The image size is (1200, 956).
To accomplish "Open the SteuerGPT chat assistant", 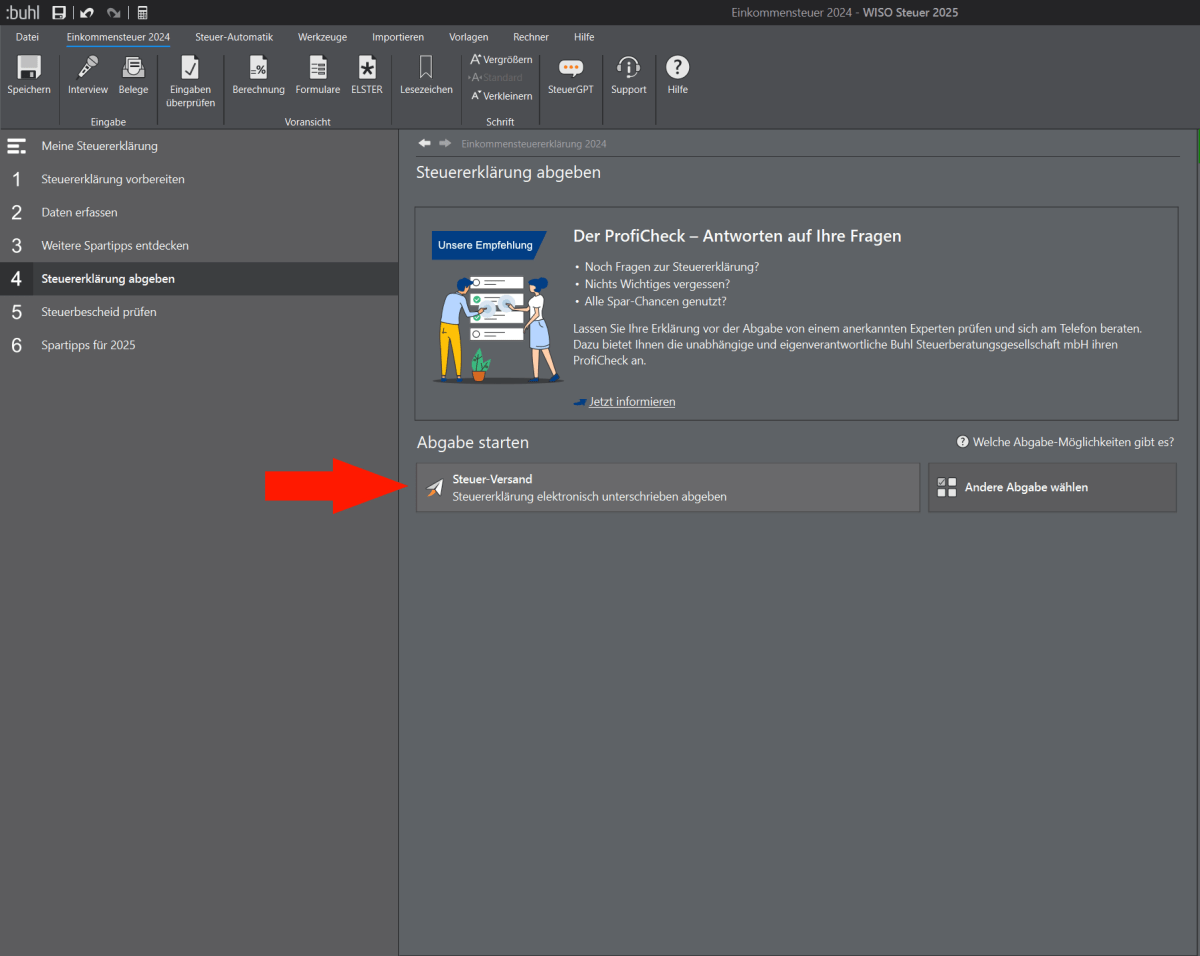I will coord(571,76).
